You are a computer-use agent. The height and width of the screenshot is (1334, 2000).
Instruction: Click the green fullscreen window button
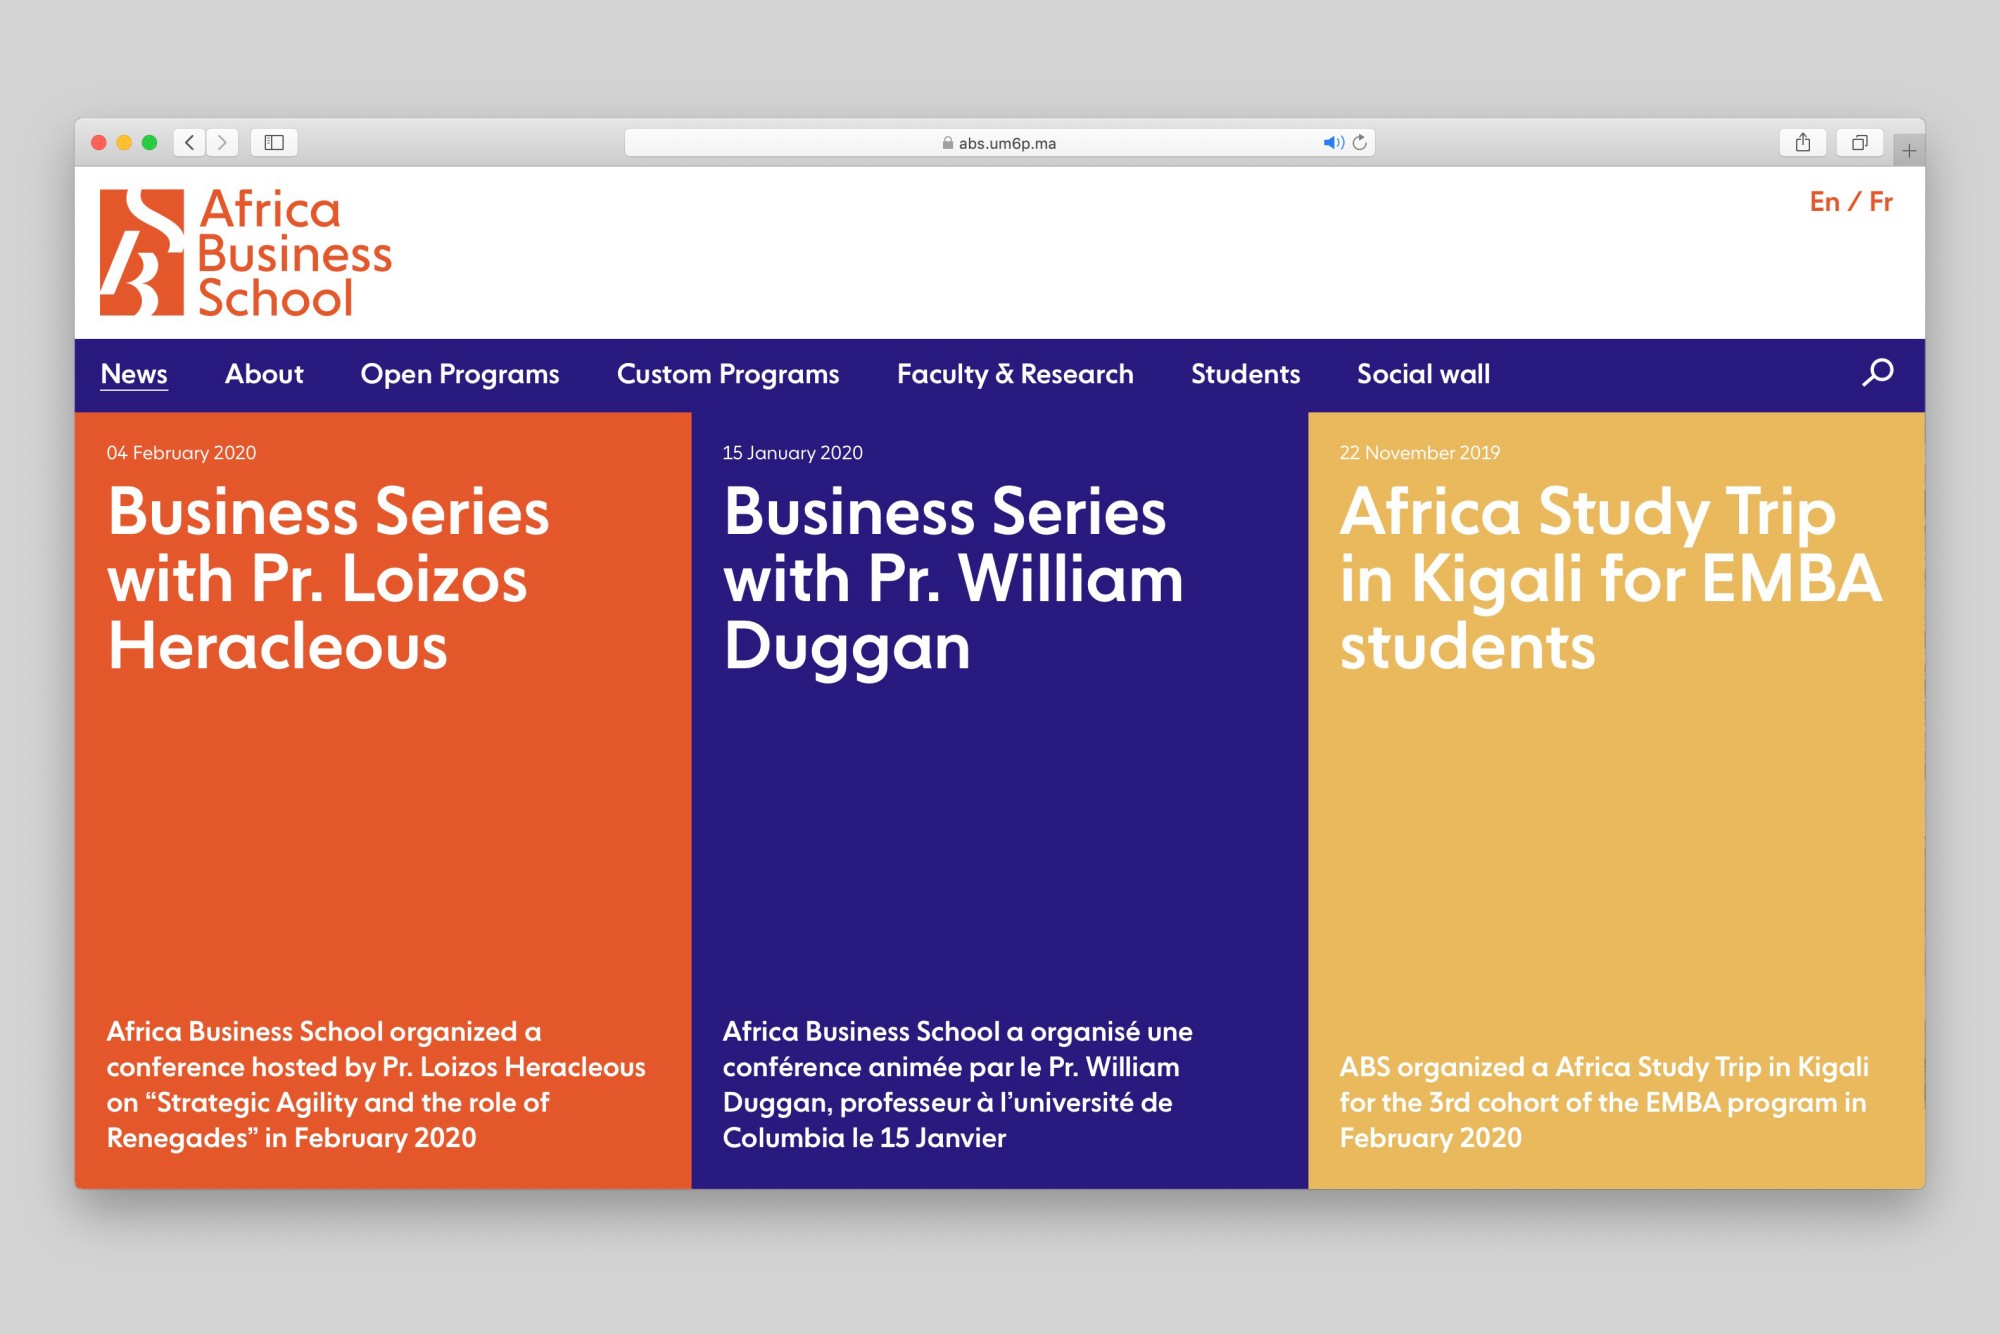coord(150,143)
